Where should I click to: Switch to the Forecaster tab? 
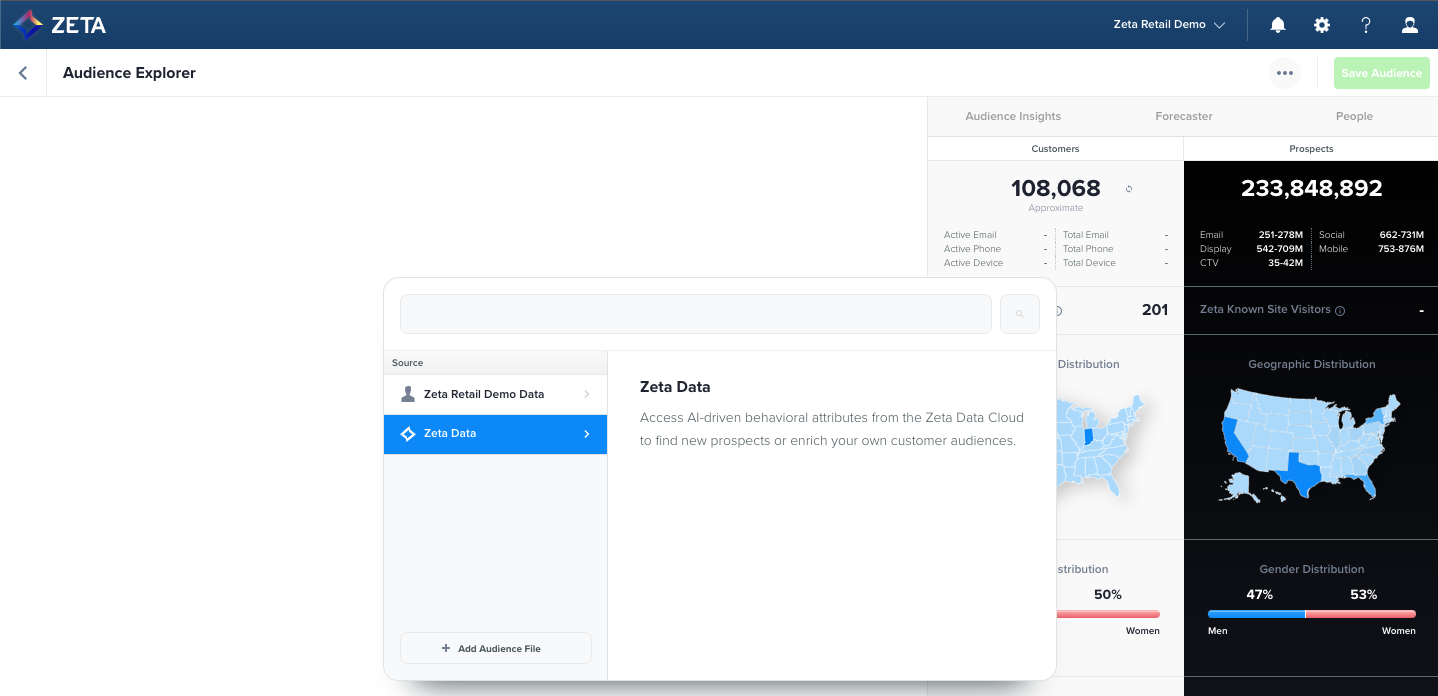1184,116
